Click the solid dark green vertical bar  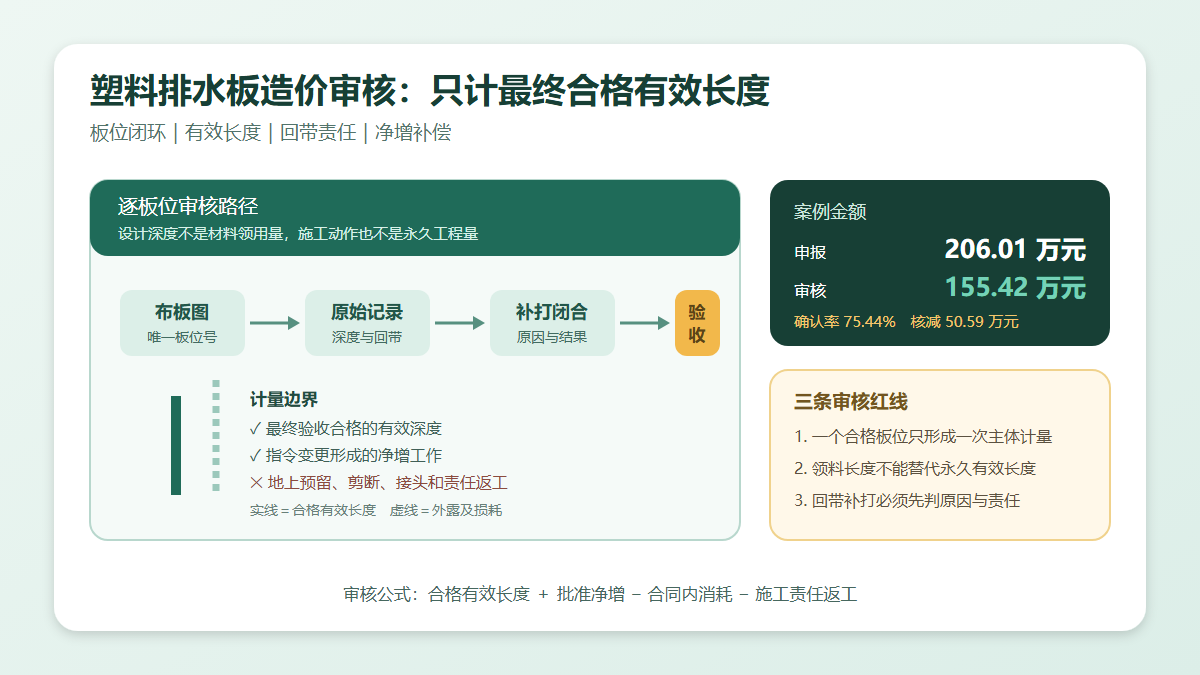176,445
